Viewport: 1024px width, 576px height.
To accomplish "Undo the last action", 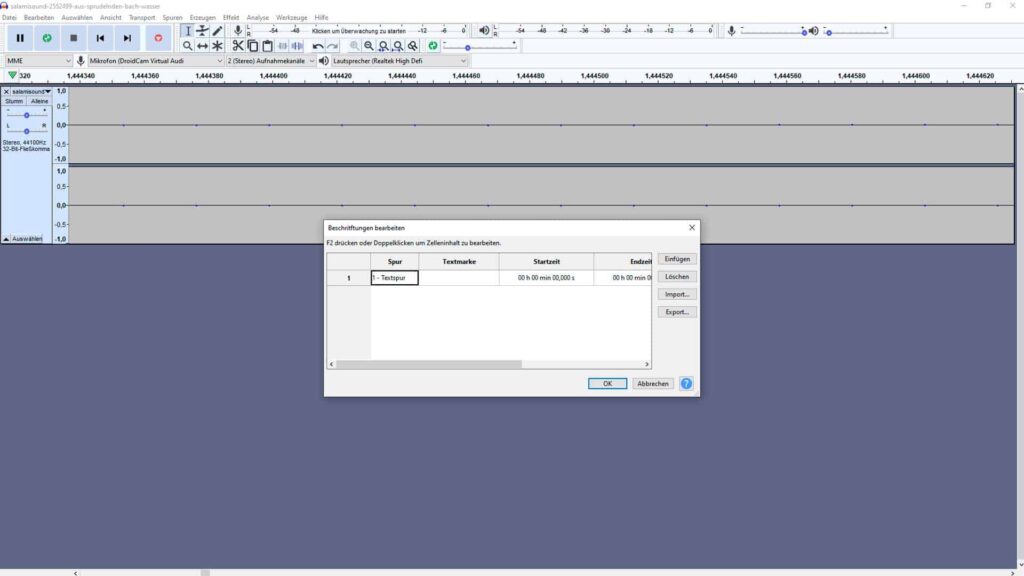I will [x=318, y=46].
